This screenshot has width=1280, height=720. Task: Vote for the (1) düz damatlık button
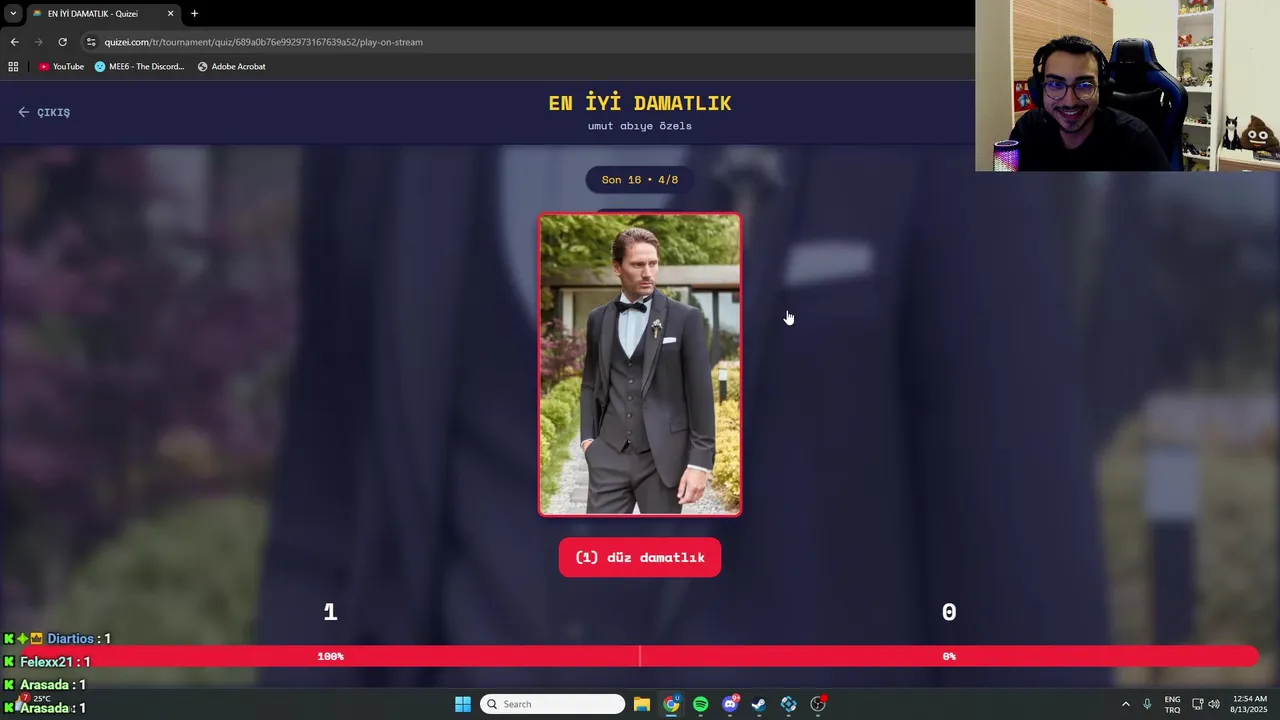click(x=640, y=558)
